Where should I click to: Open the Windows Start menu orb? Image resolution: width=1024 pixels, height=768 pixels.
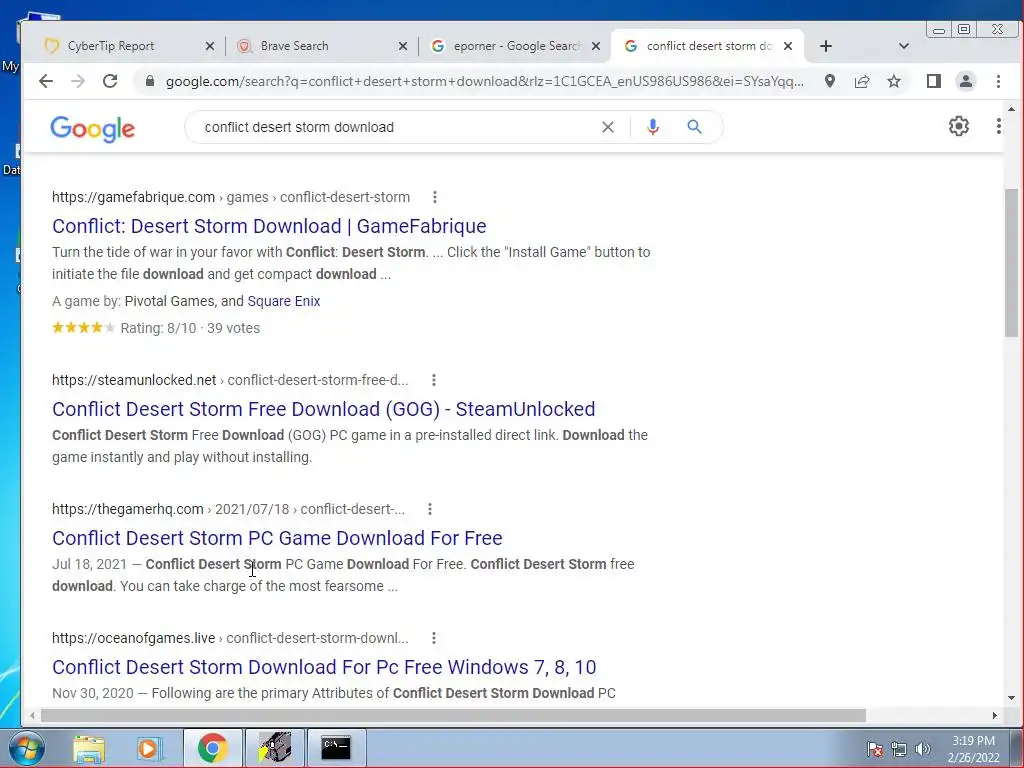[27, 748]
